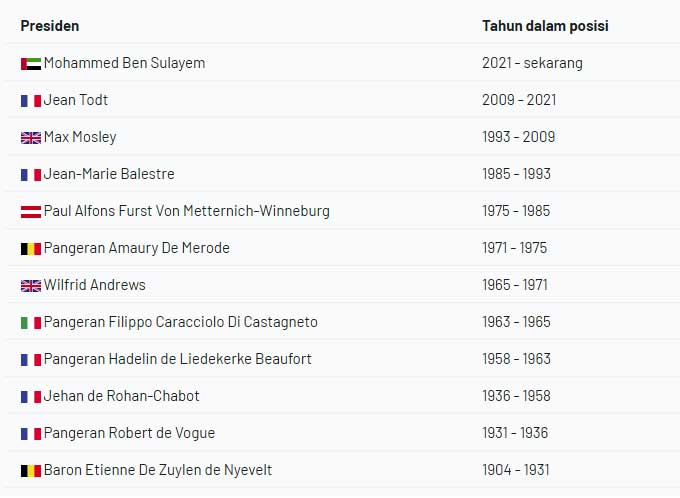Click Belgian flag beside Pangeran Amaury De Merode

coord(31,249)
